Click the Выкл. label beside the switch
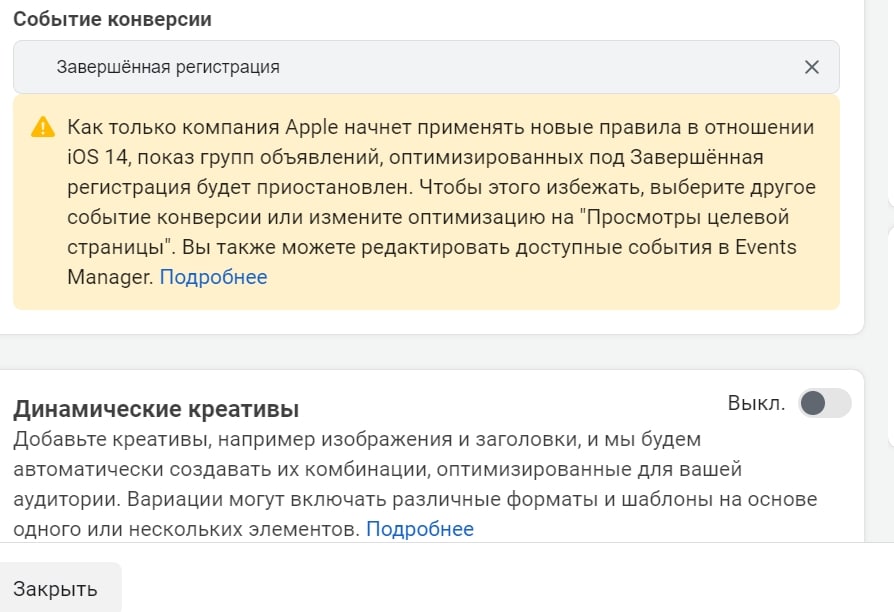Screen dimensions: 894x612 click(756, 403)
